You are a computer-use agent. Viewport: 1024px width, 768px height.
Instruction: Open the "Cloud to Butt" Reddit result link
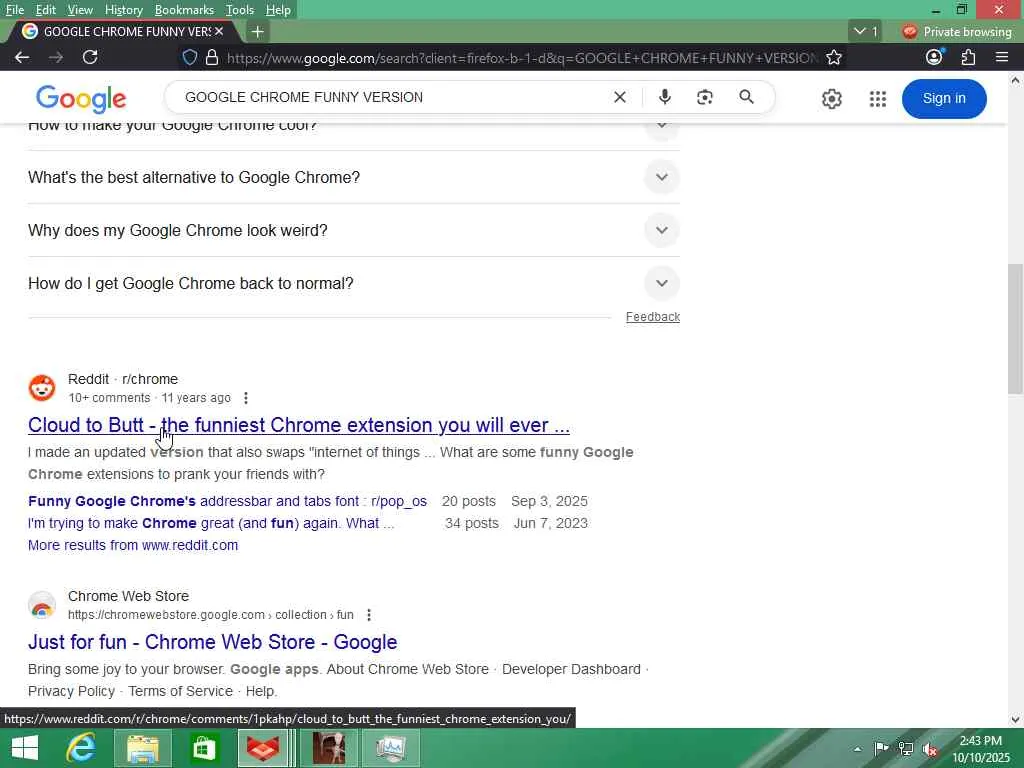pyautogui.click(x=298, y=425)
